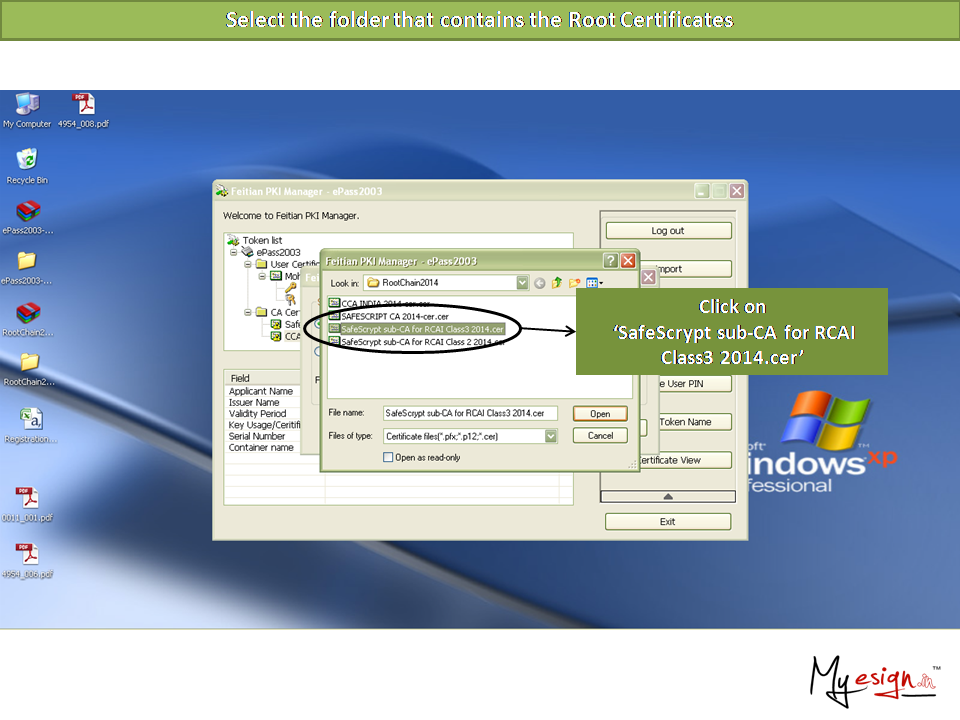Open the Recycle Bin desktop icon
This screenshot has width=960, height=720.
tap(27, 161)
